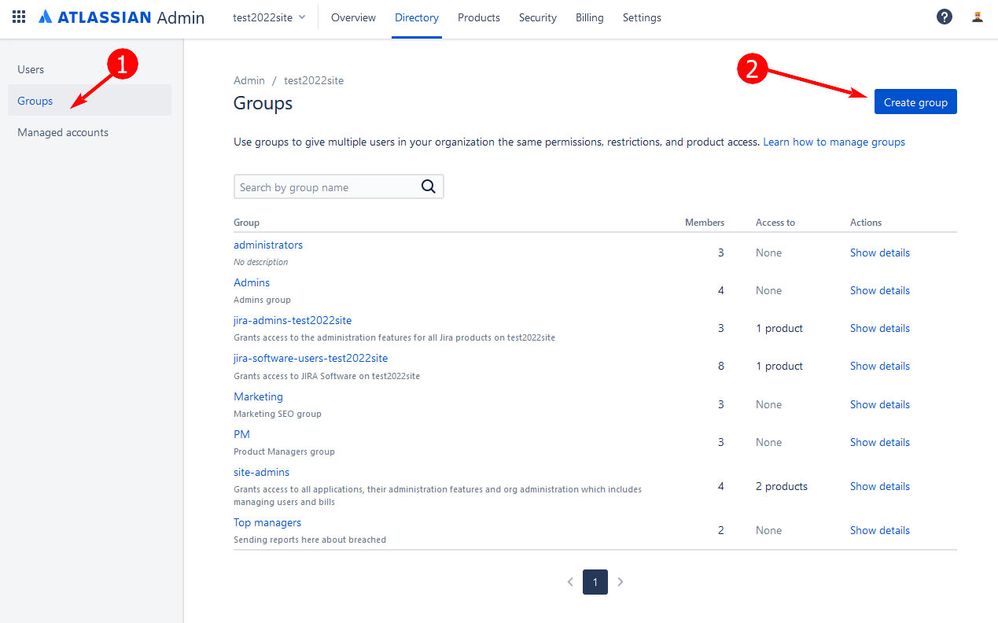This screenshot has height=623, width=998.
Task: Show details for PM group
Action: pos(880,442)
